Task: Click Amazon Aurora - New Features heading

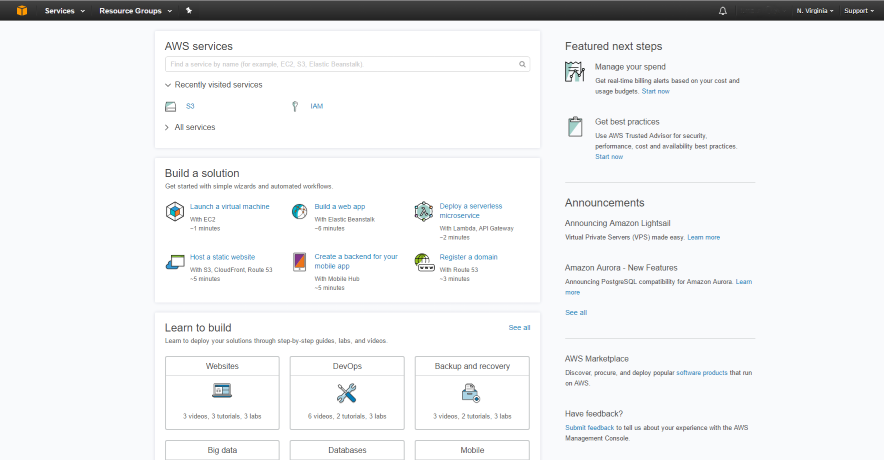Action: 621,268
